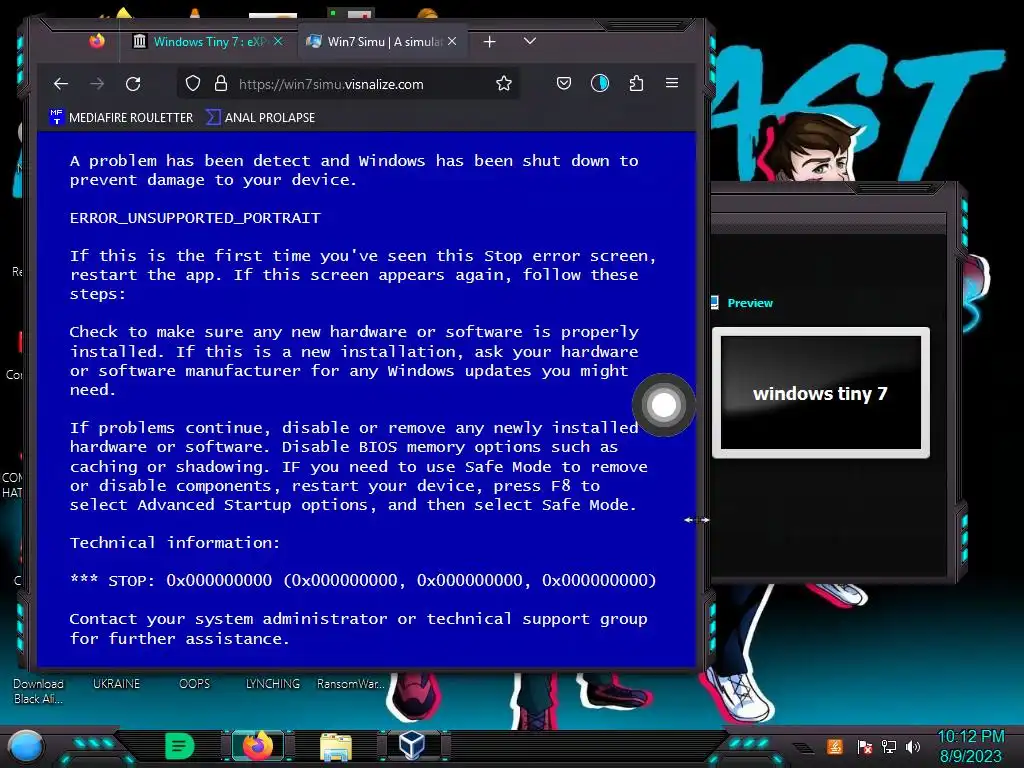Close the Win7 Simu tab
Screen dimensions: 1024x768
click(x=452, y=41)
